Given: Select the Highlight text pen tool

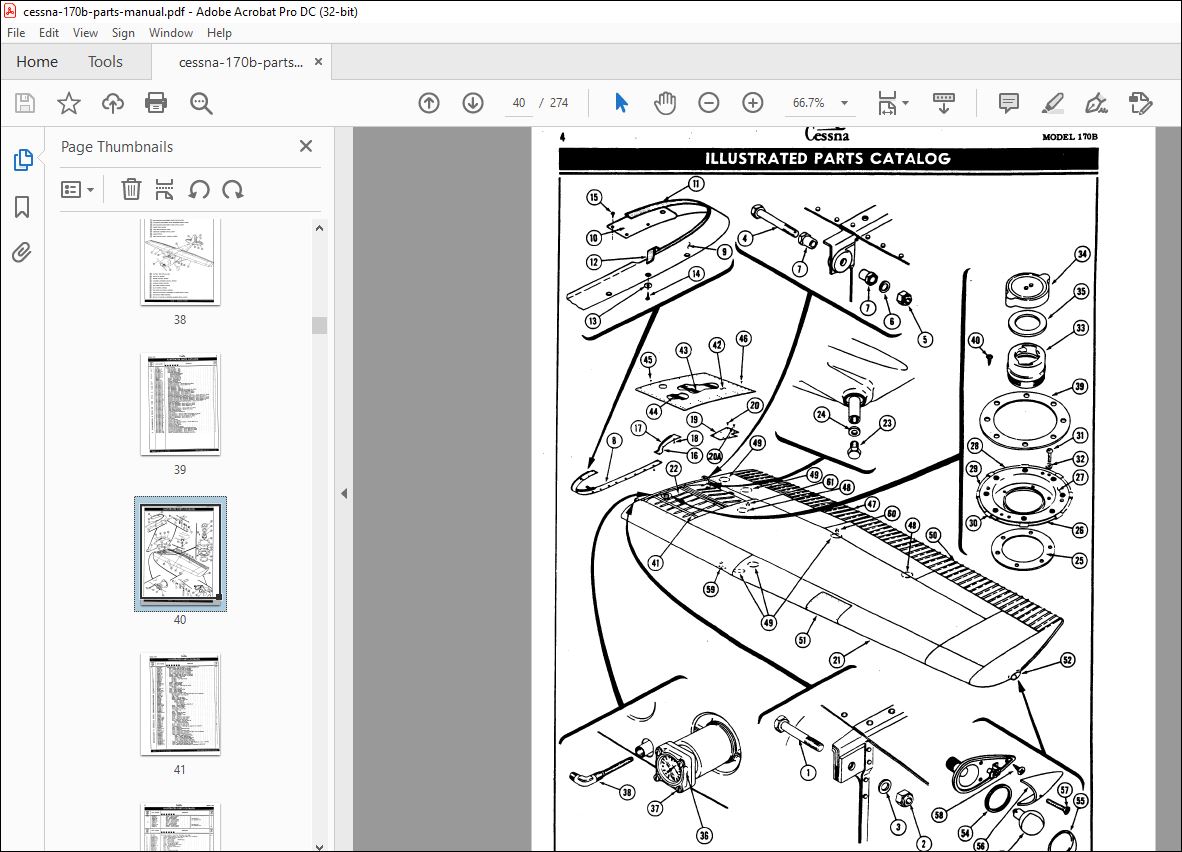Looking at the screenshot, I should pos(1052,103).
